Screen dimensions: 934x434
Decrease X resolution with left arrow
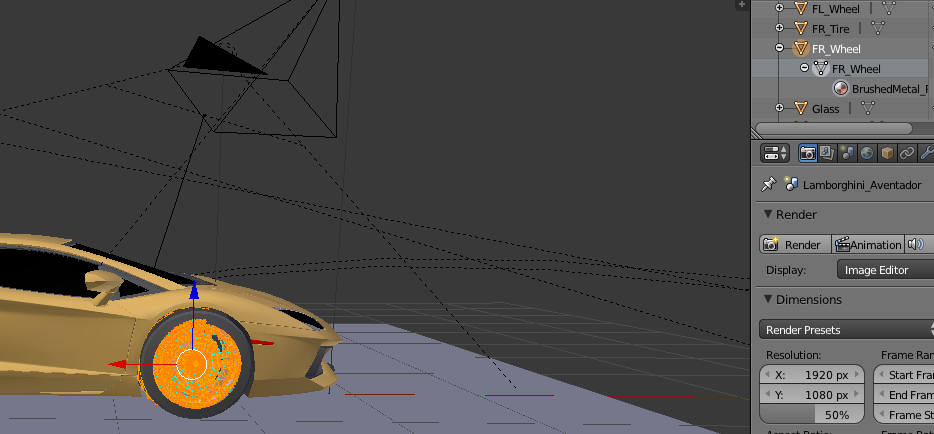768,374
